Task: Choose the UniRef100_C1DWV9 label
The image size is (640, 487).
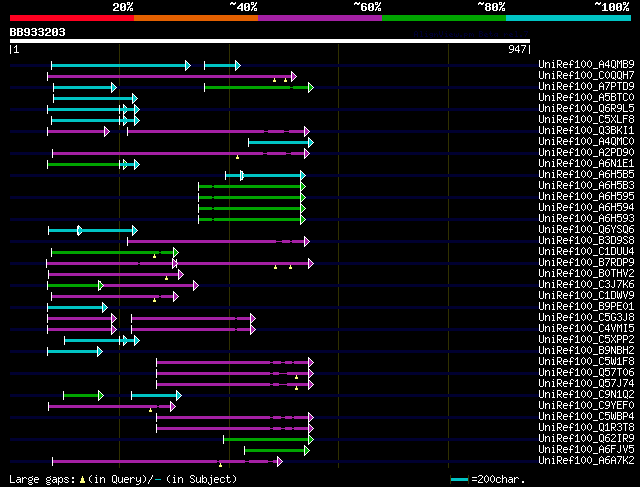Action: 586,296
